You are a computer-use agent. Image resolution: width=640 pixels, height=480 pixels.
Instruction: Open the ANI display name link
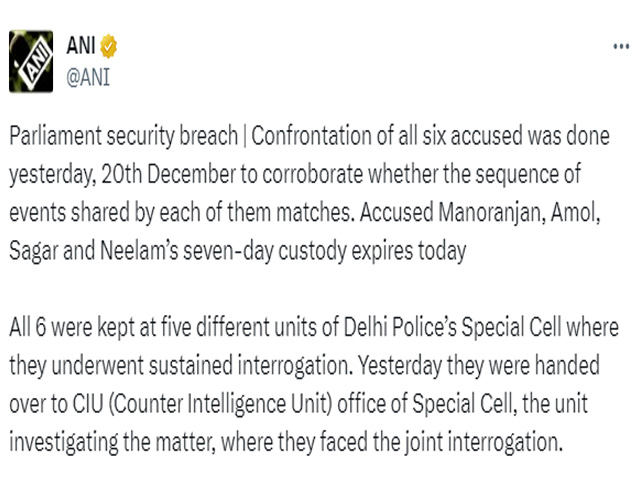point(81,45)
